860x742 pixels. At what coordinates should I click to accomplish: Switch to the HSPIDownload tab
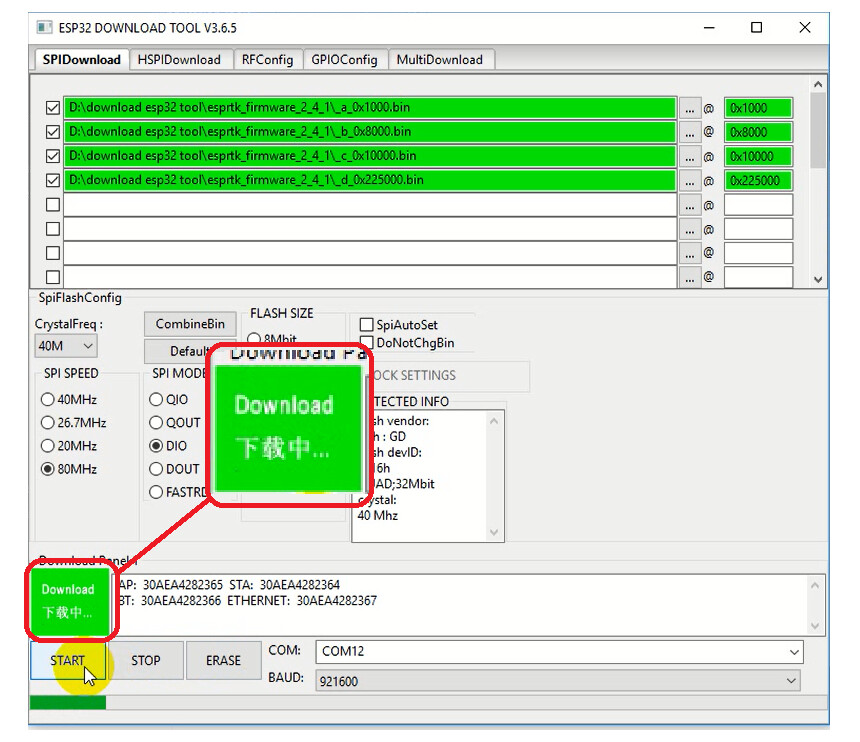[179, 60]
